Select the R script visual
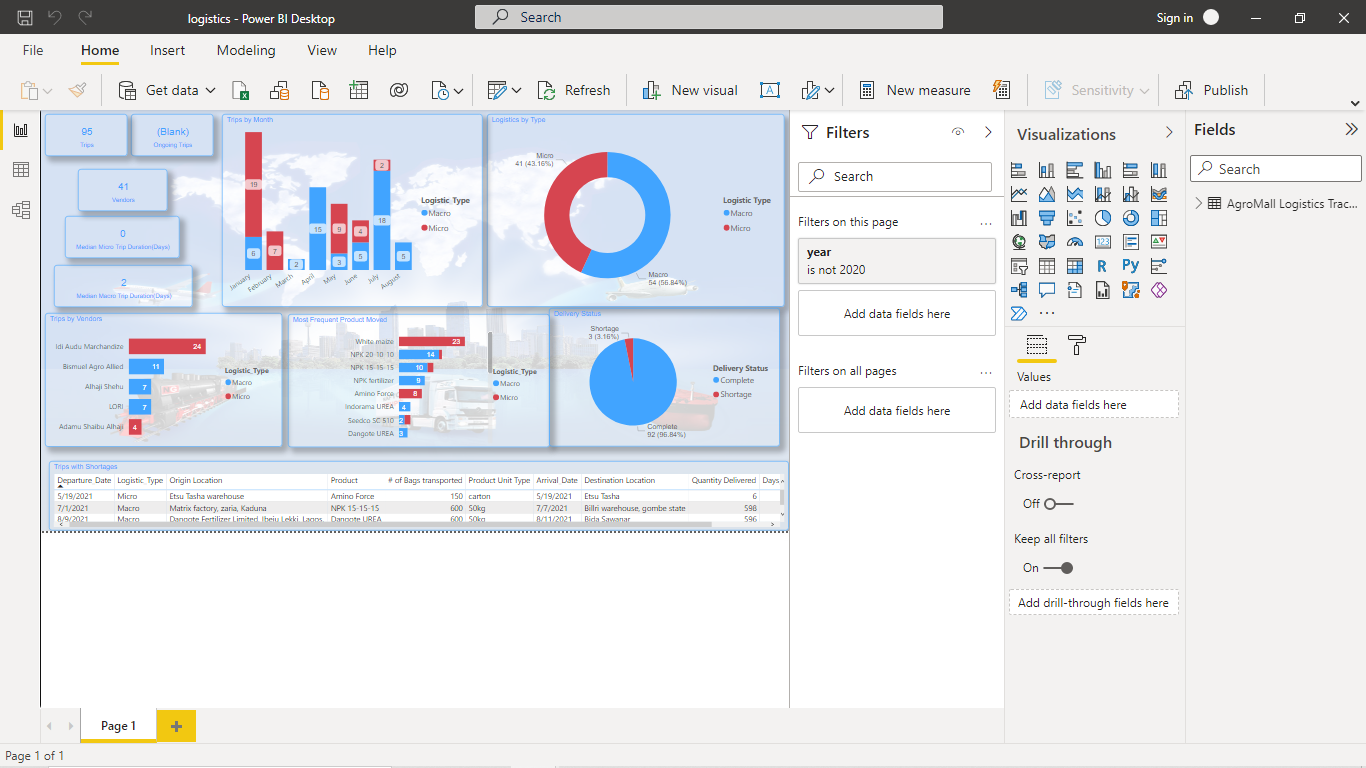 tap(1102, 266)
